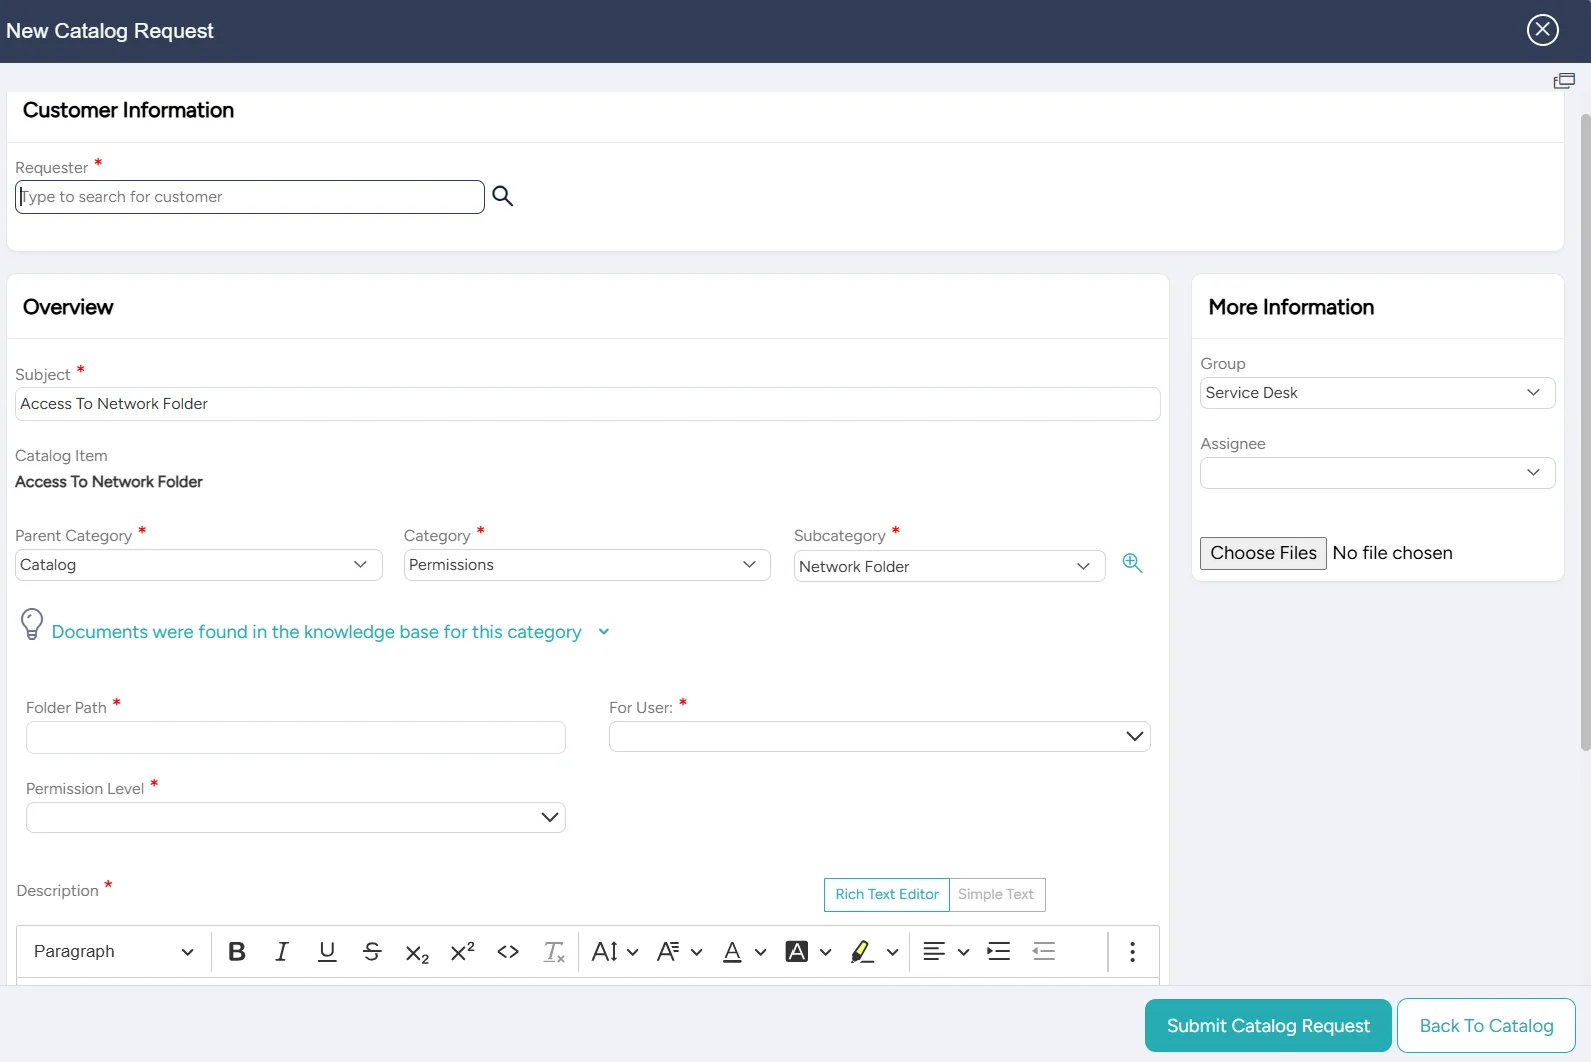Click the Folder Path input field
This screenshot has height=1062, width=1591.
tap(296, 737)
